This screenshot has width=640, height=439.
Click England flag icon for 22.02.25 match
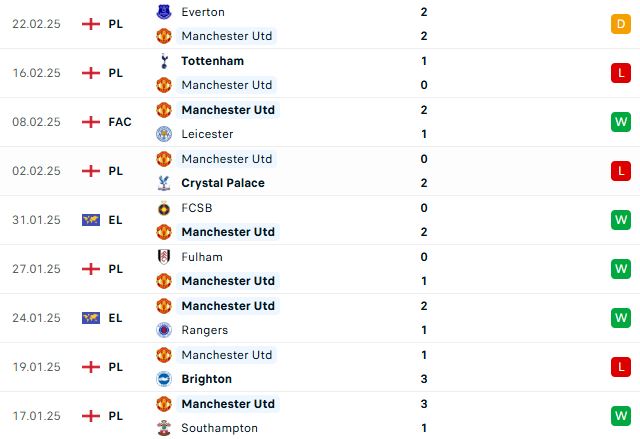tap(91, 24)
